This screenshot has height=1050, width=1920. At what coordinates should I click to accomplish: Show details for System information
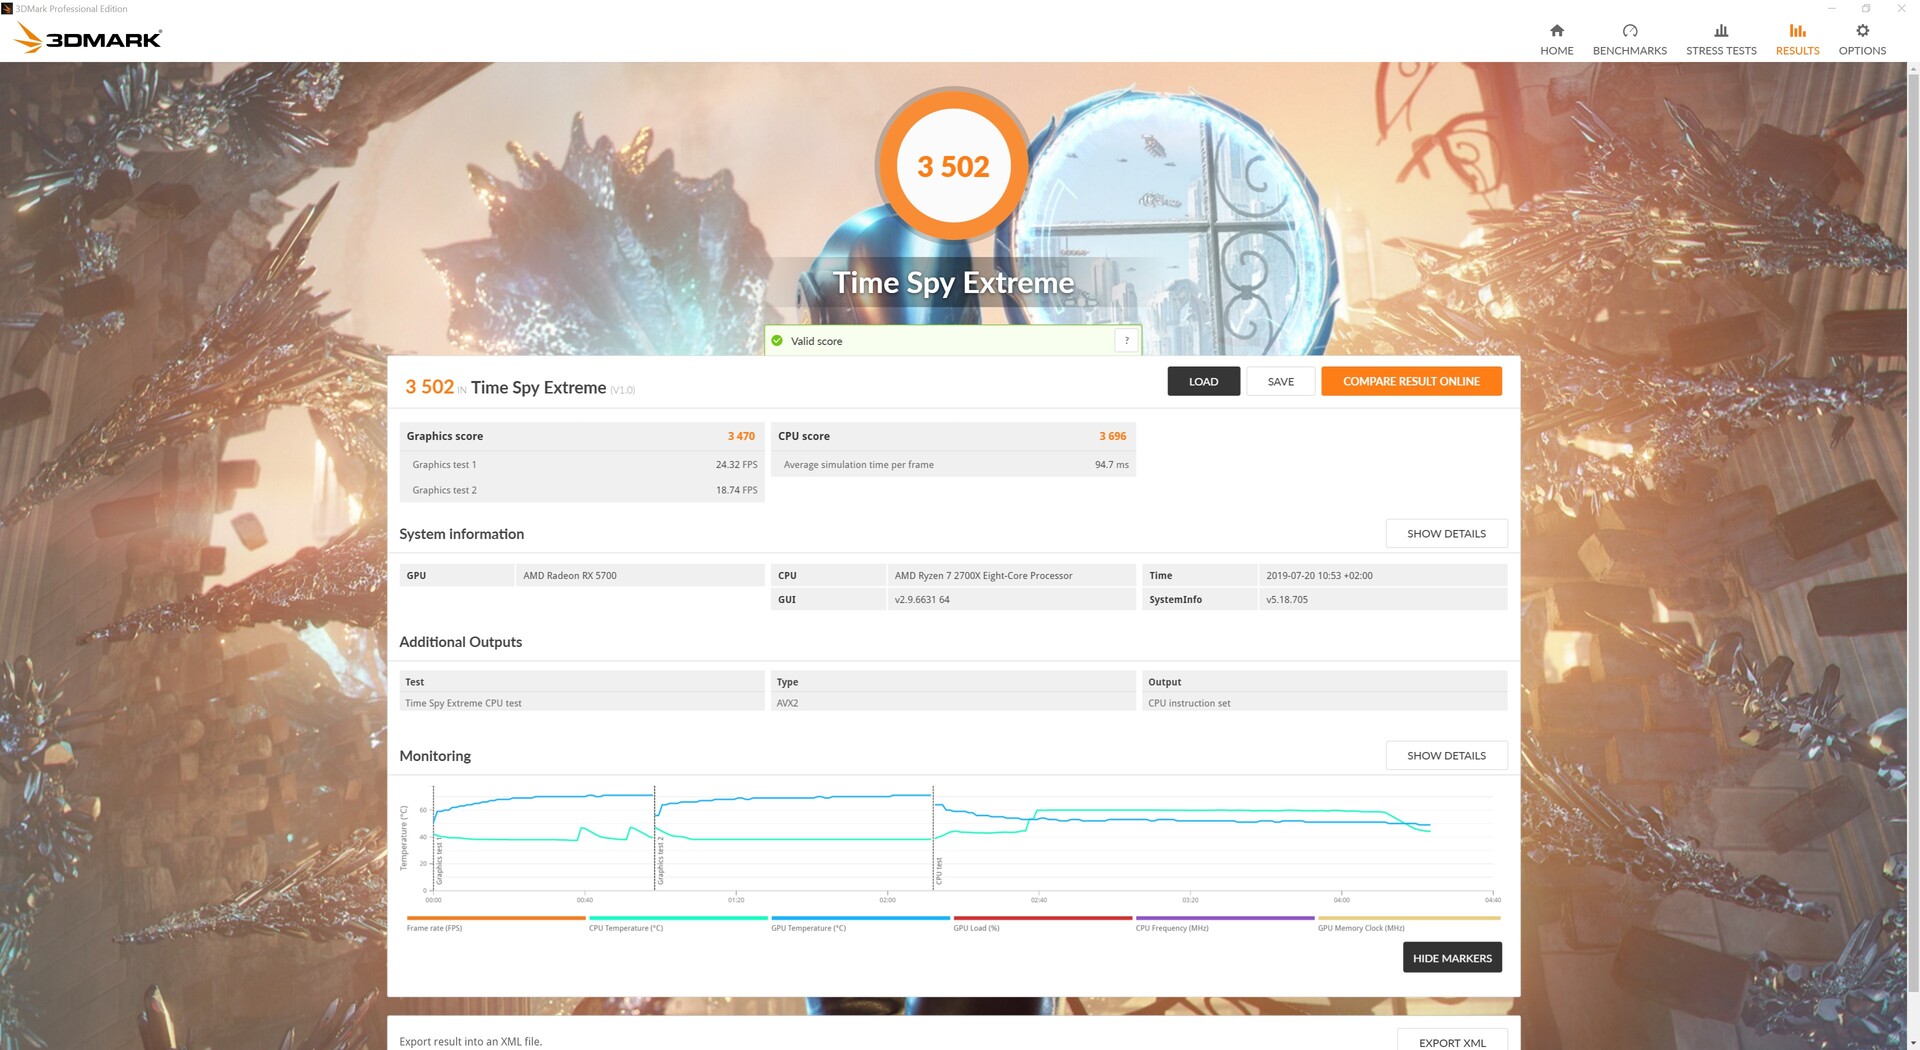tap(1446, 534)
